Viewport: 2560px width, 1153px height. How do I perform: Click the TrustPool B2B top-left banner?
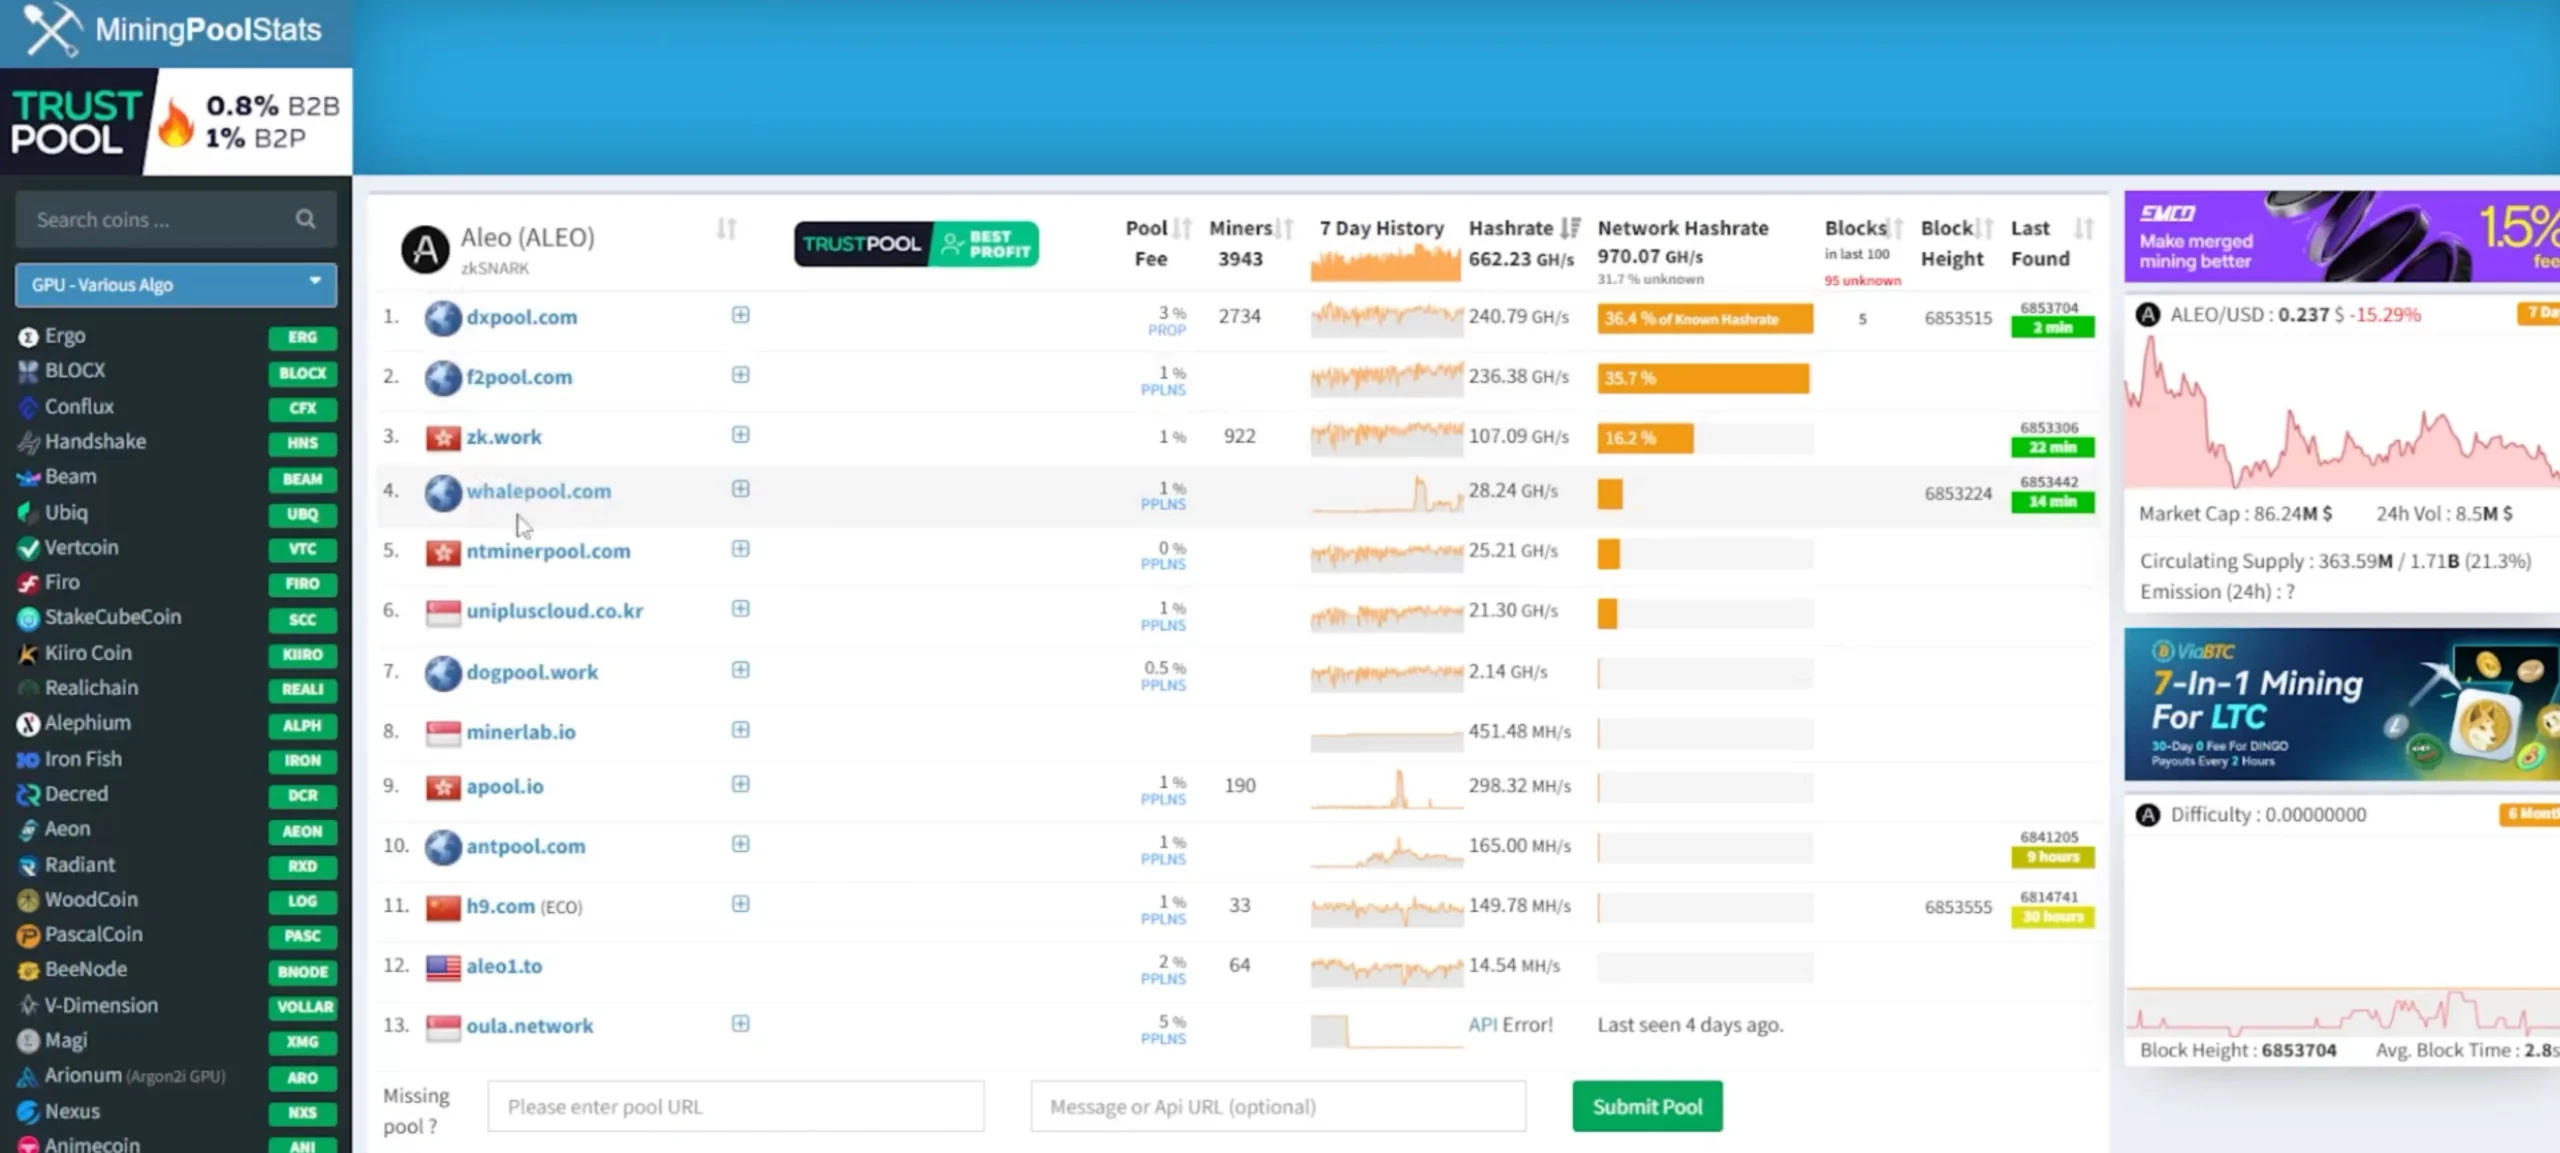[x=176, y=121]
